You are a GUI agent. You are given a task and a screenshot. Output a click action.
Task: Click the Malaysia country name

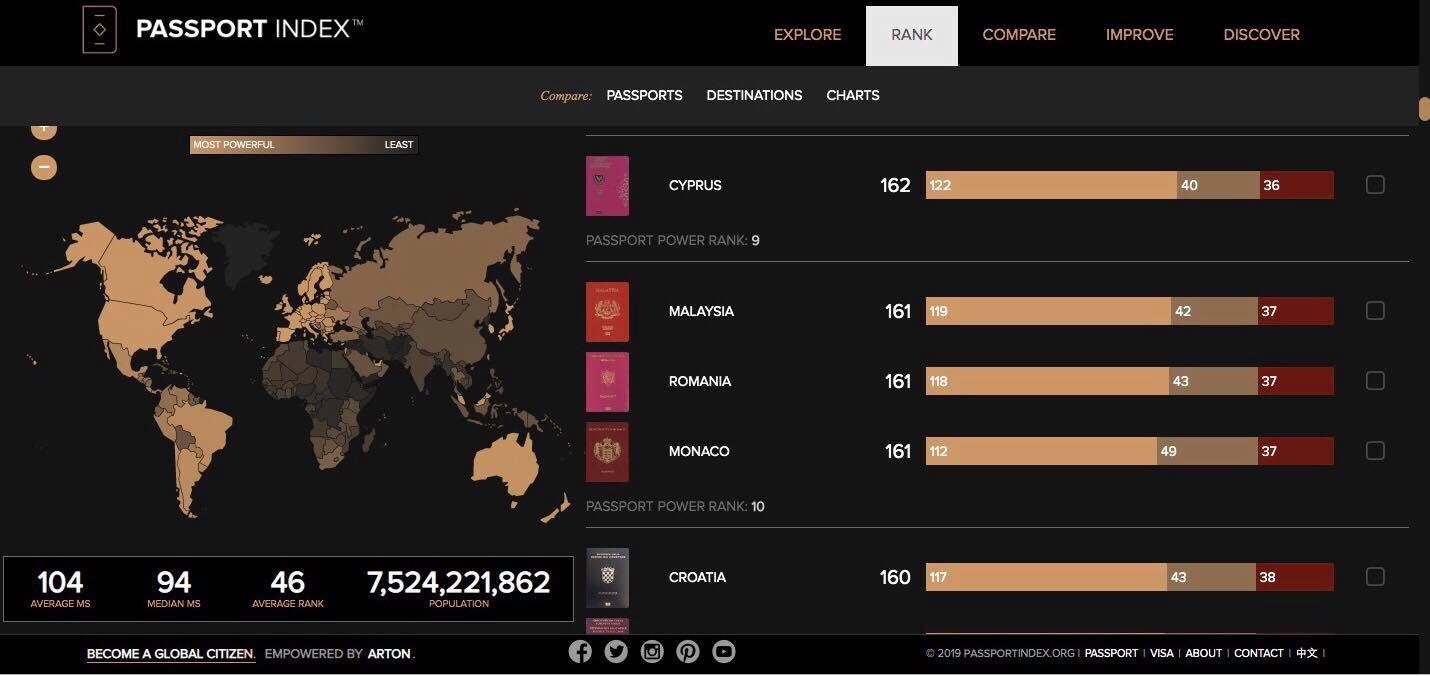tap(701, 312)
